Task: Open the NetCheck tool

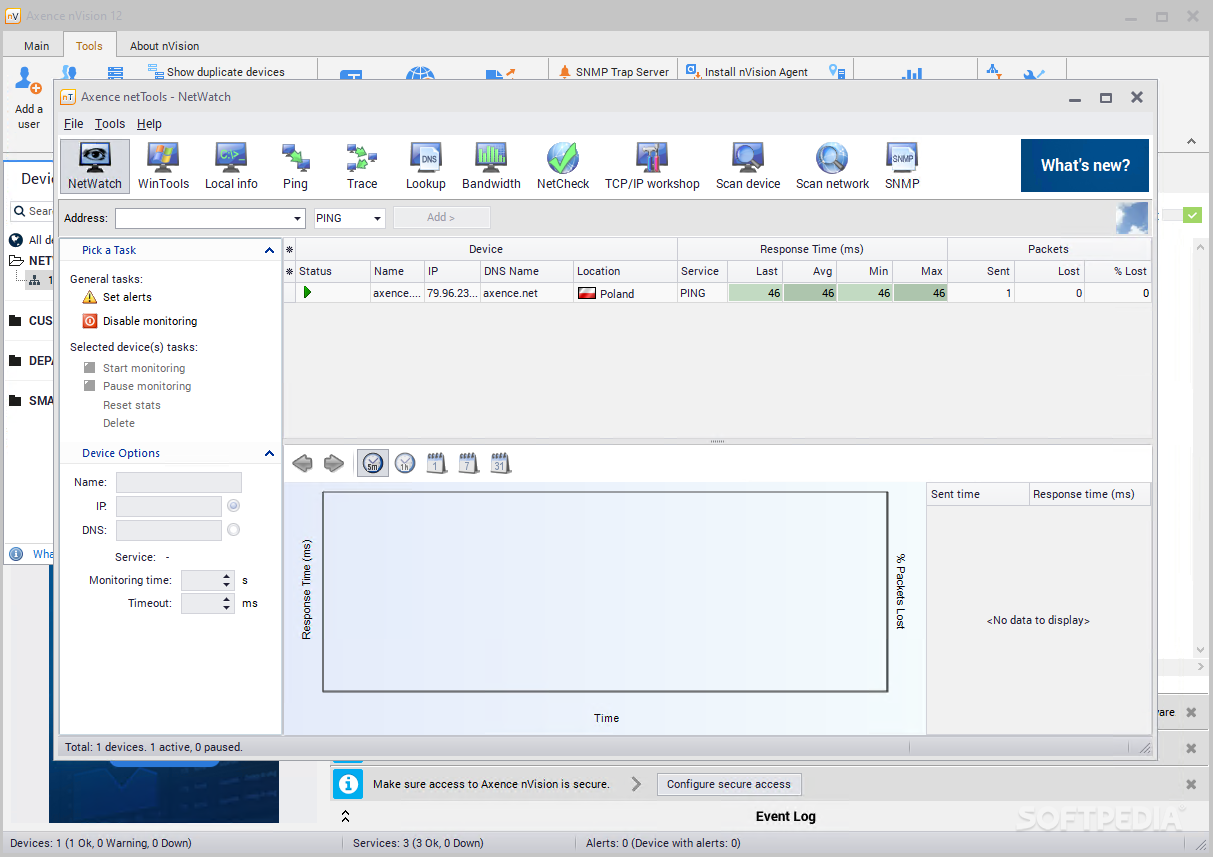Action: pyautogui.click(x=563, y=166)
